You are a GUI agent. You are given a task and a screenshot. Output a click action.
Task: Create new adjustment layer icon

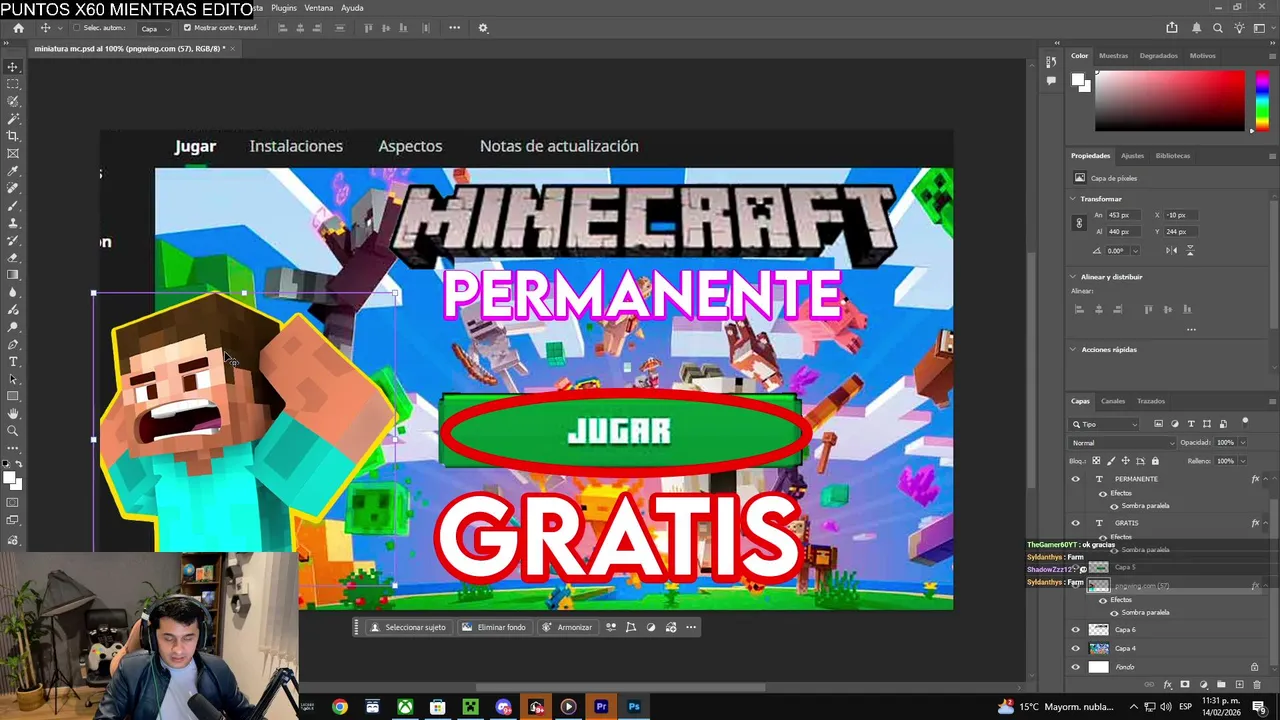(1203, 685)
